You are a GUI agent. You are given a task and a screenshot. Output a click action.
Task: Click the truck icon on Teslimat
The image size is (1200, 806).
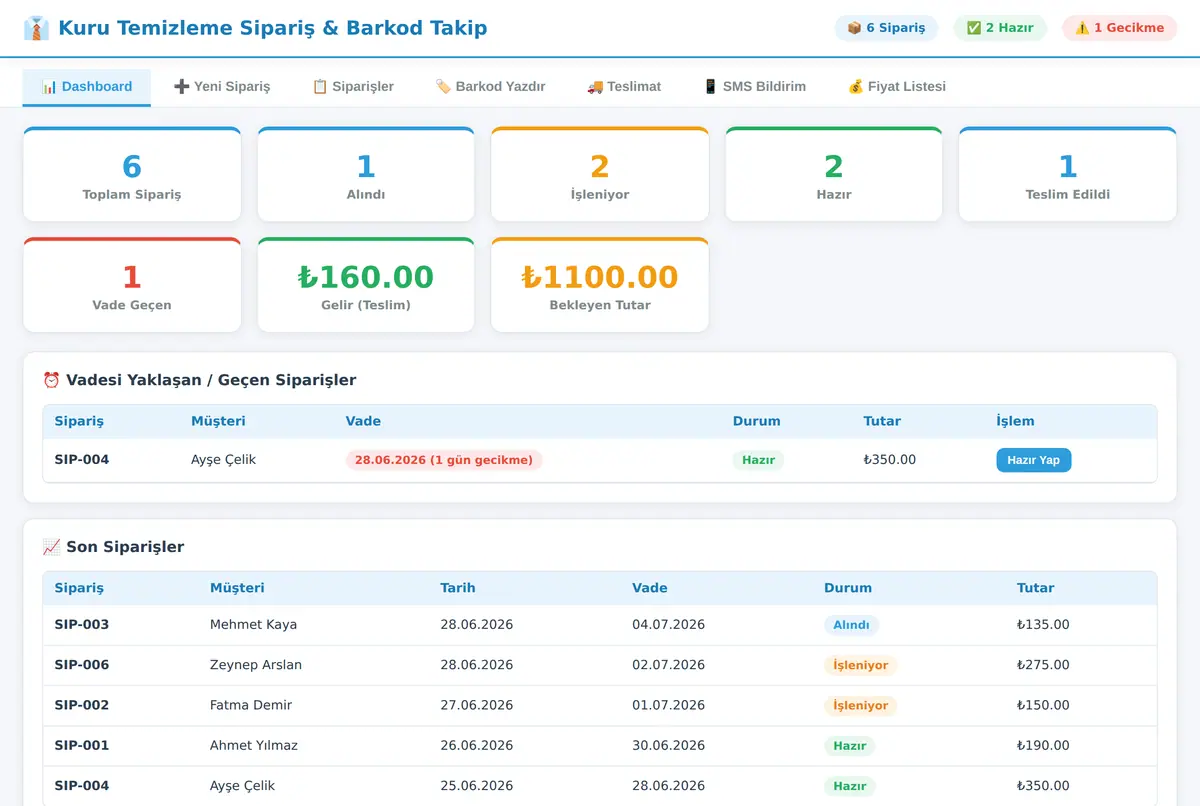[x=595, y=87]
